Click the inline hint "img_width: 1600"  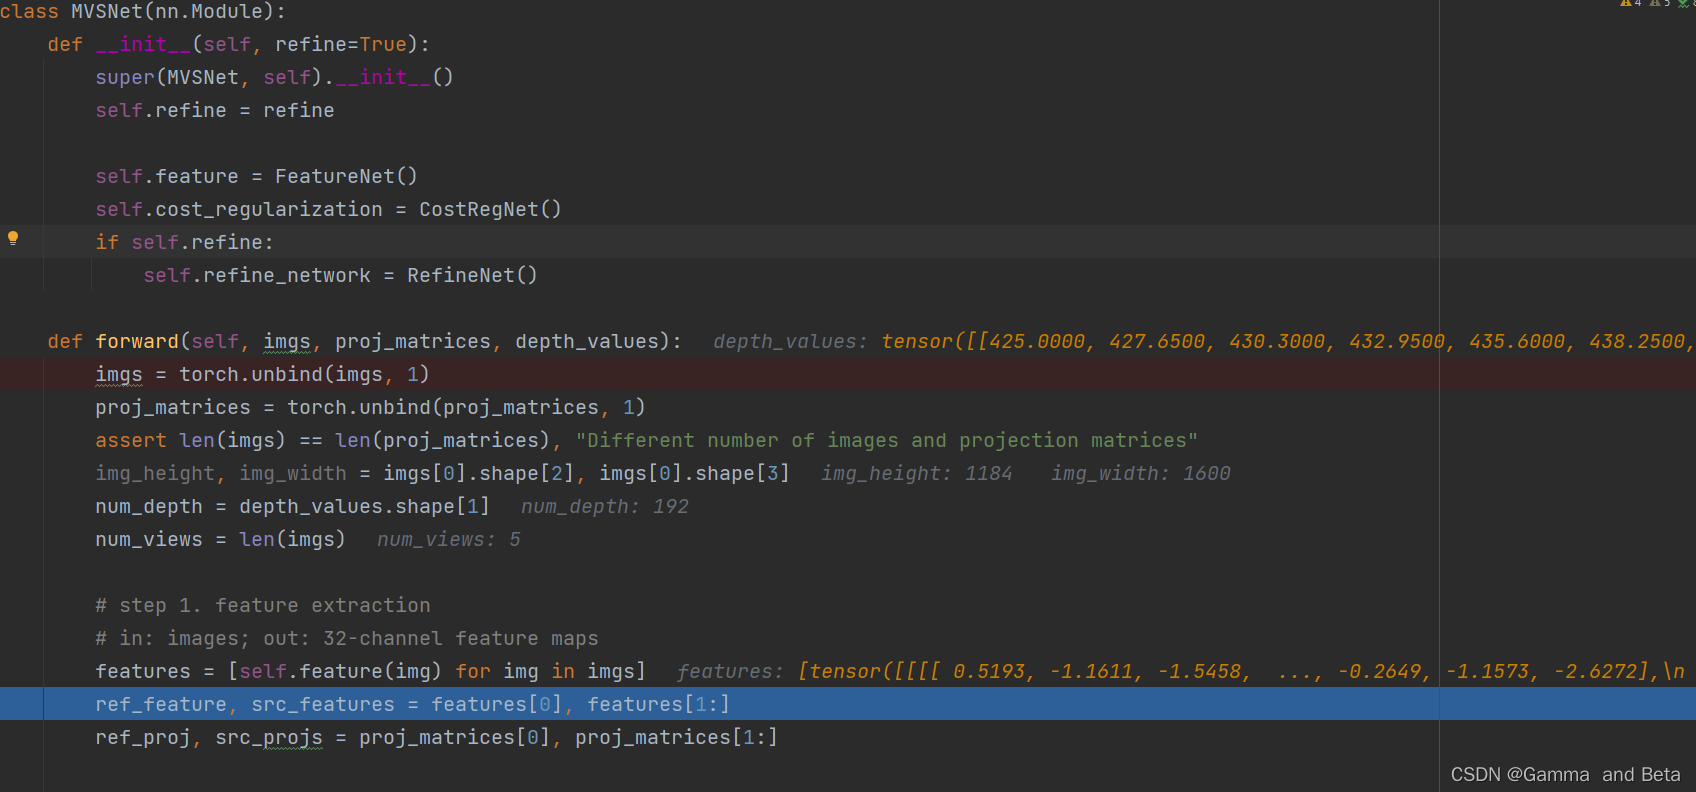tap(1141, 473)
